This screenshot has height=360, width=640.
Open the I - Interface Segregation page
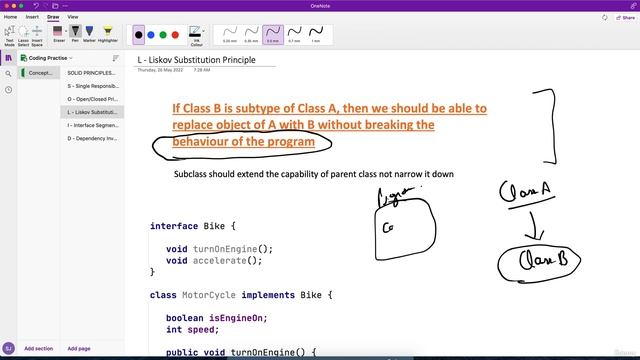pyautogui.click(x=92, y=125)
